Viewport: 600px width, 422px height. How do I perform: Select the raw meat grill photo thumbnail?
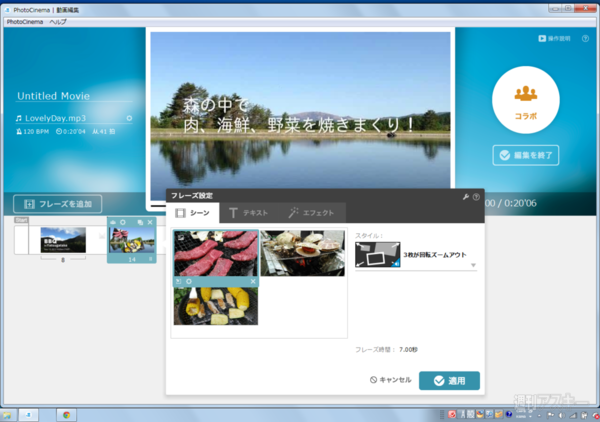(216, 253)
